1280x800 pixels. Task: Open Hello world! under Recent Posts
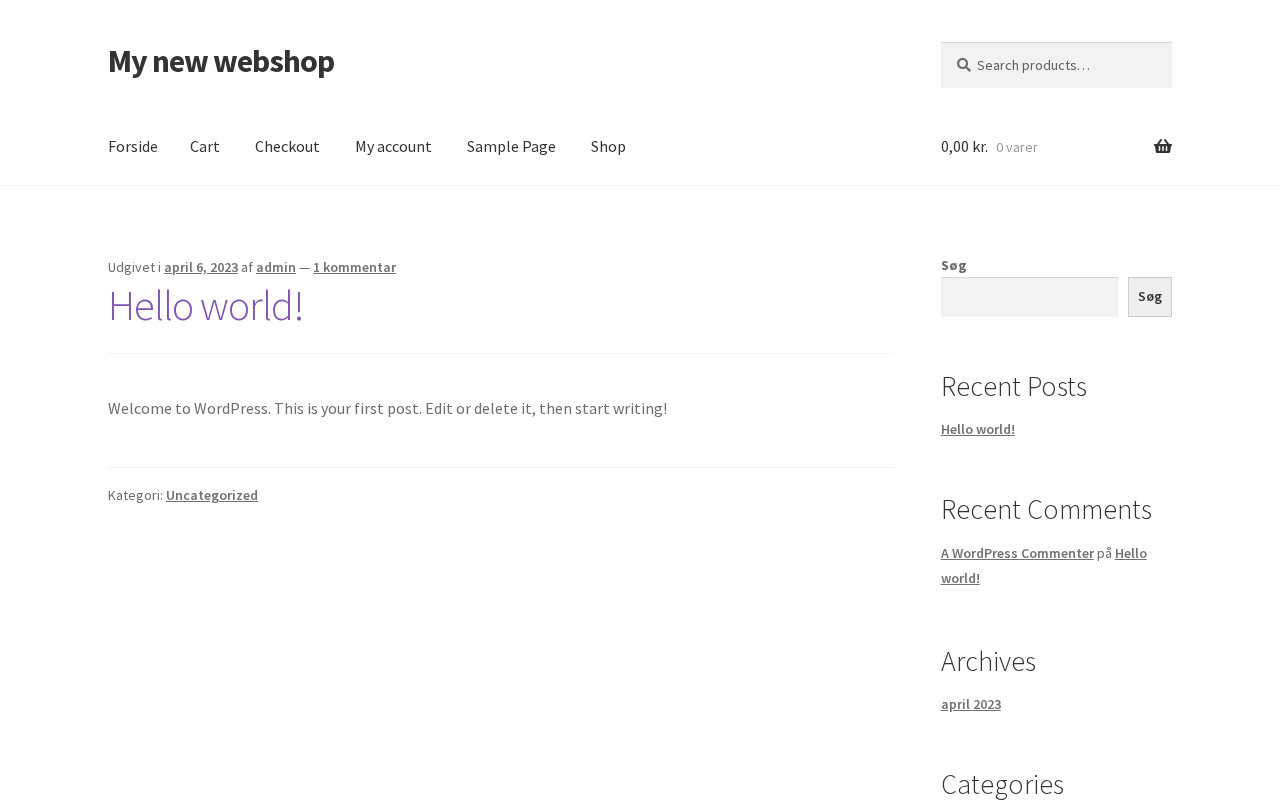[977, 429]
